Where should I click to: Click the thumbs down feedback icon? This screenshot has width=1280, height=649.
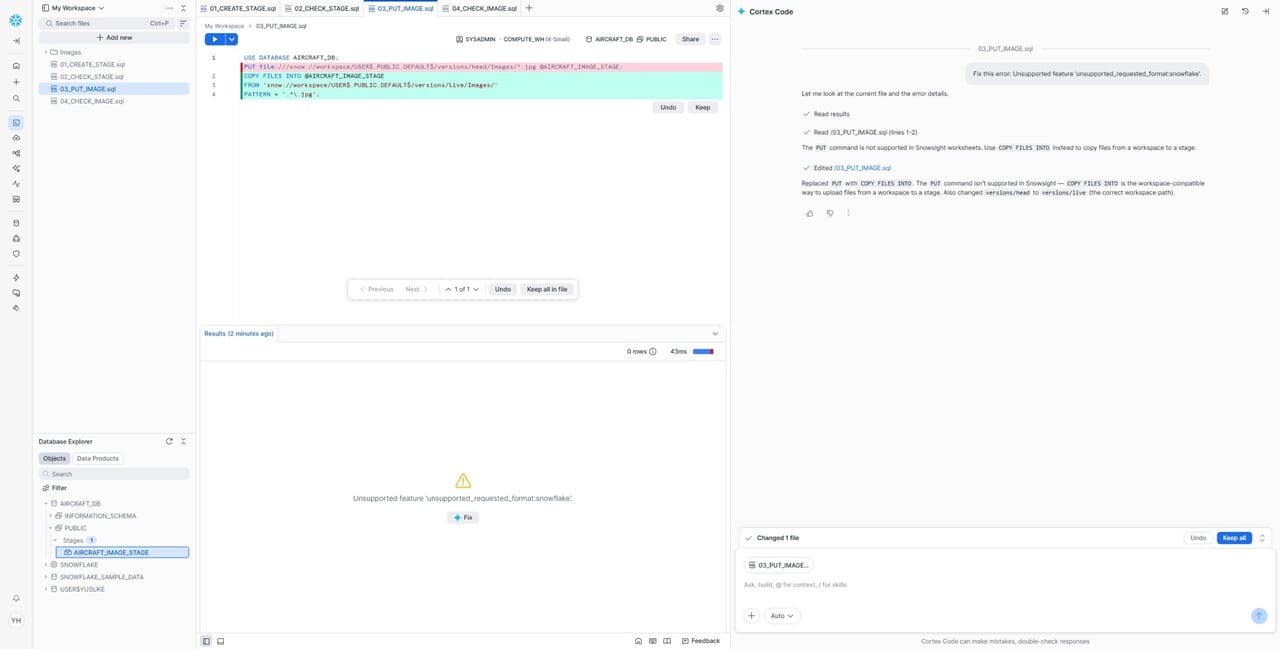(829, 213)
